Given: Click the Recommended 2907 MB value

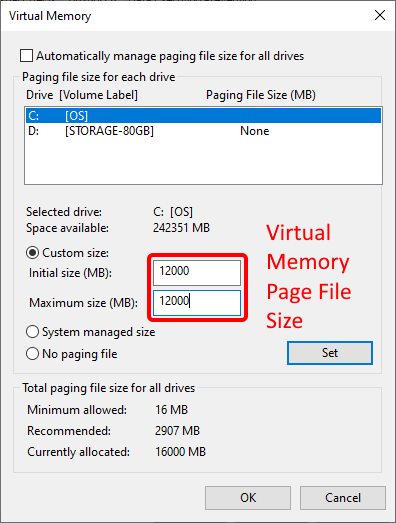Looking at the screenshot, I should click(177, 431).
